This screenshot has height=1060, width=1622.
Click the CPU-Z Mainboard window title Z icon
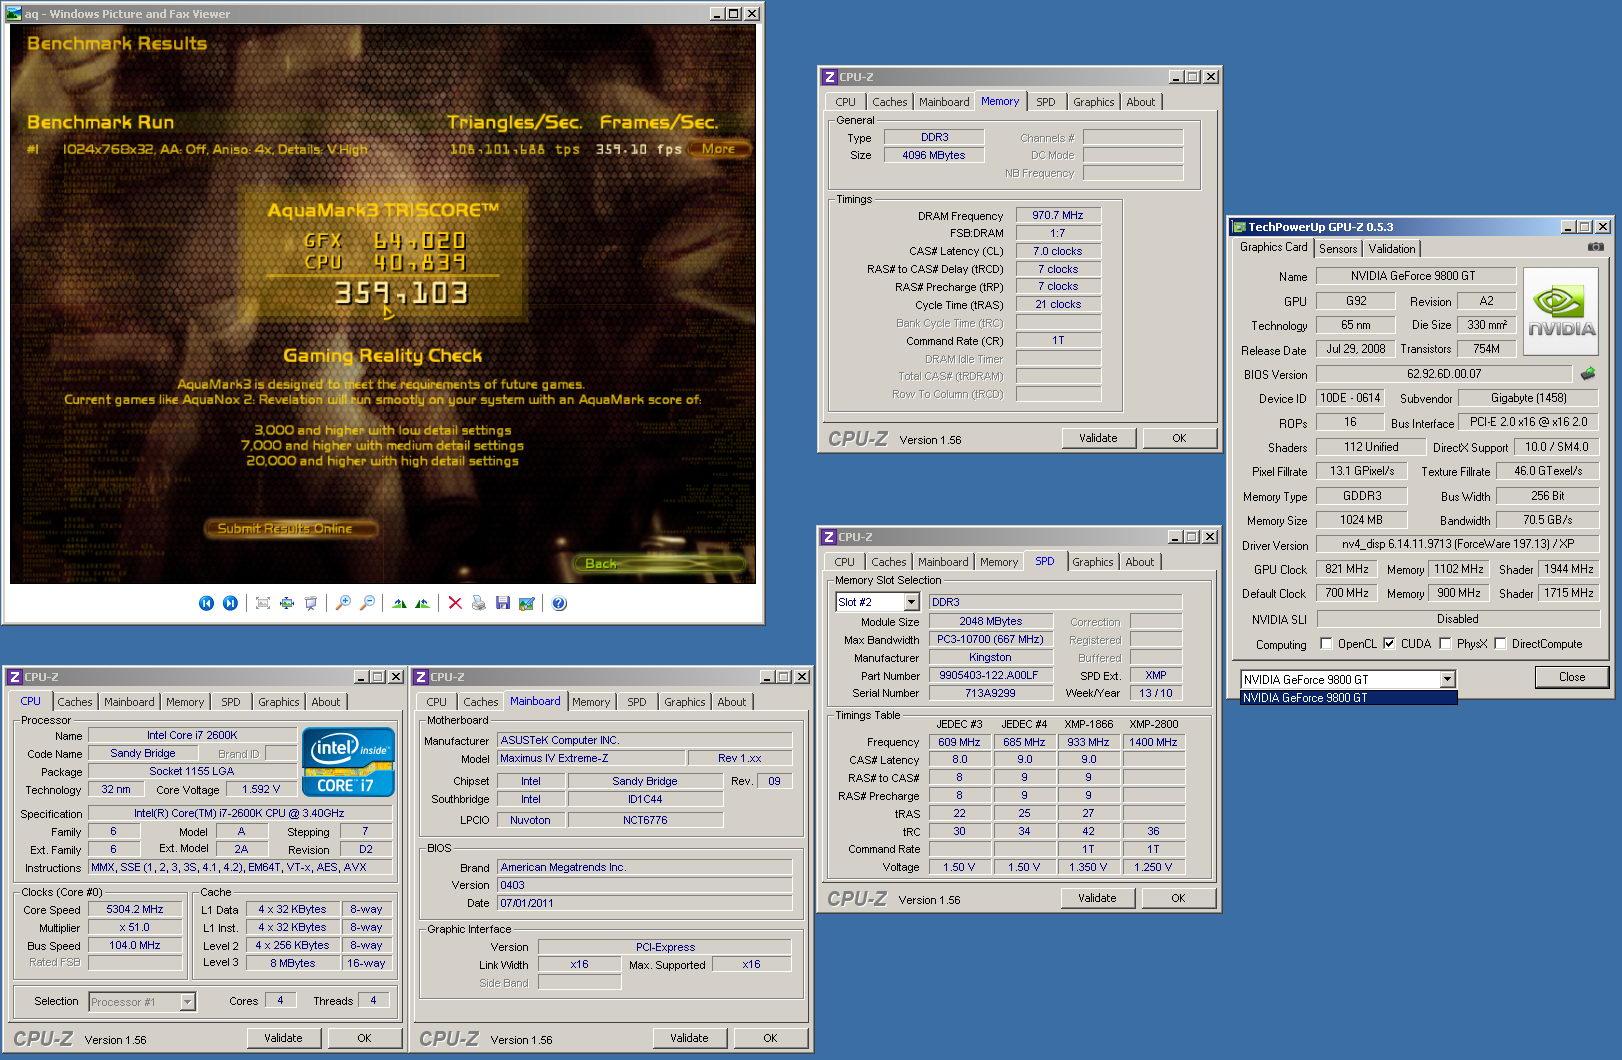(x=421, y=677)
